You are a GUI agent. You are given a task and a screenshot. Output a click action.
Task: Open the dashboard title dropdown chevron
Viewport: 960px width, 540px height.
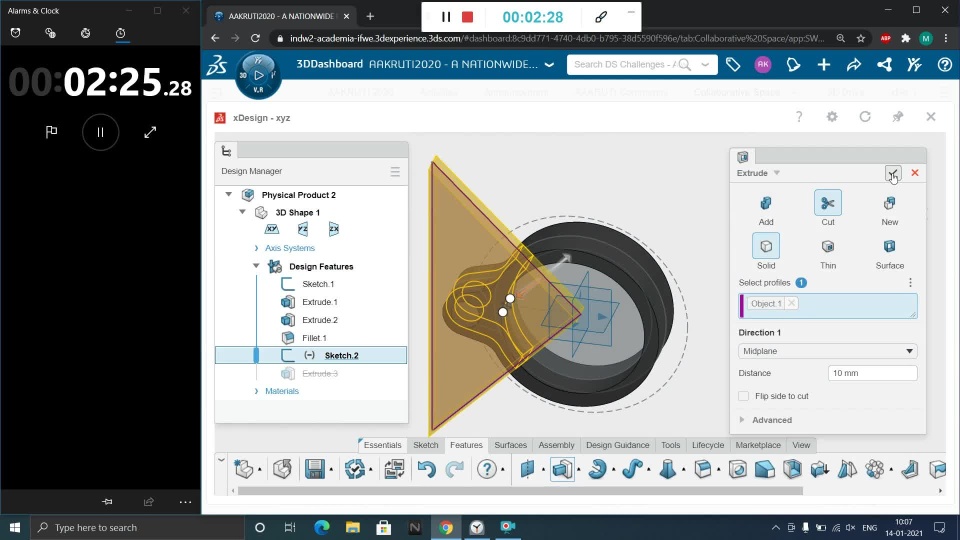tap(549, 64)
